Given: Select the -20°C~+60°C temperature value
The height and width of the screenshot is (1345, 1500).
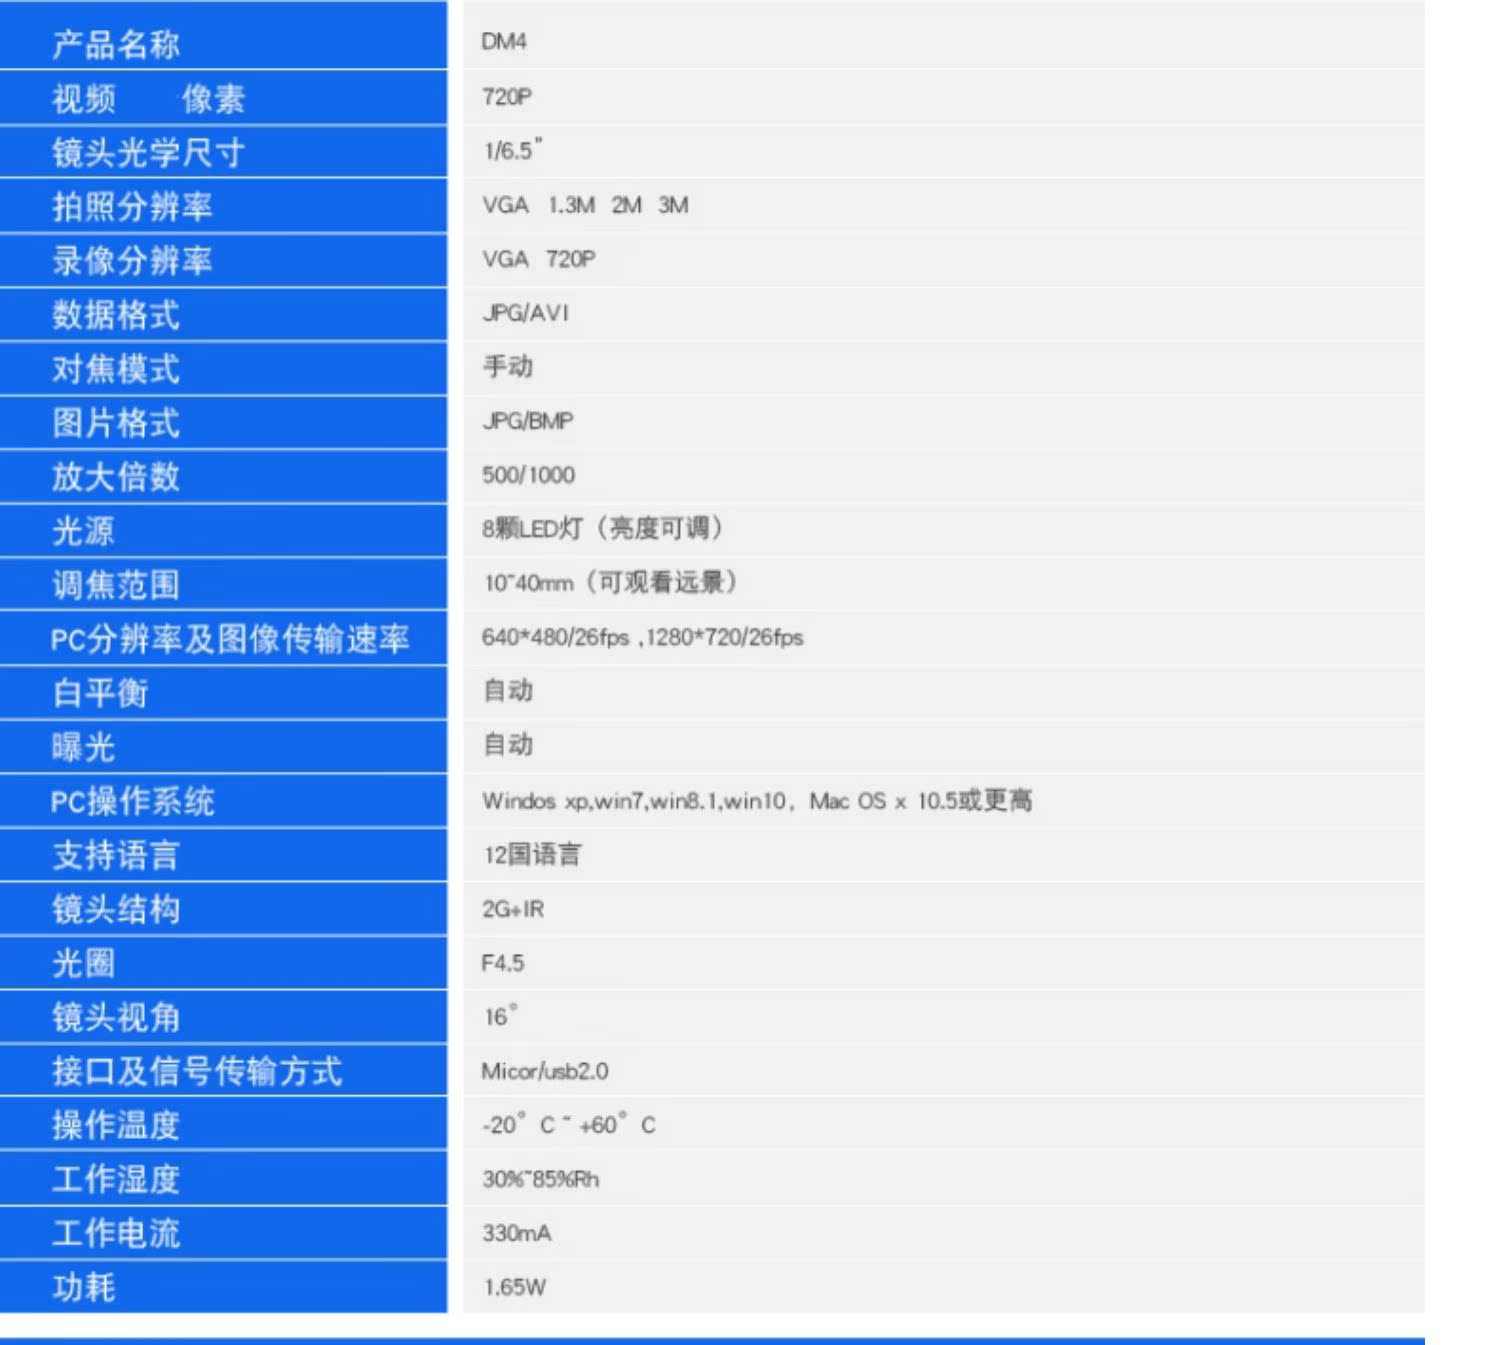Looking at the screenshot, I should tap(569, 1124).
